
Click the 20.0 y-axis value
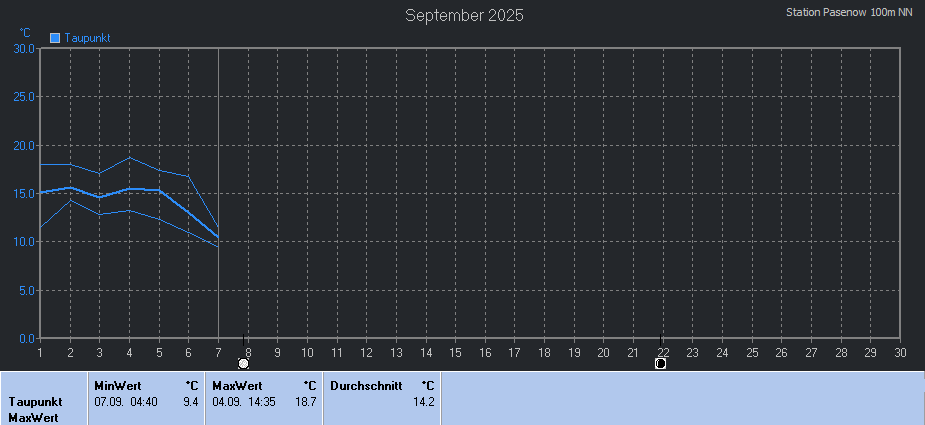pos(24,145)
